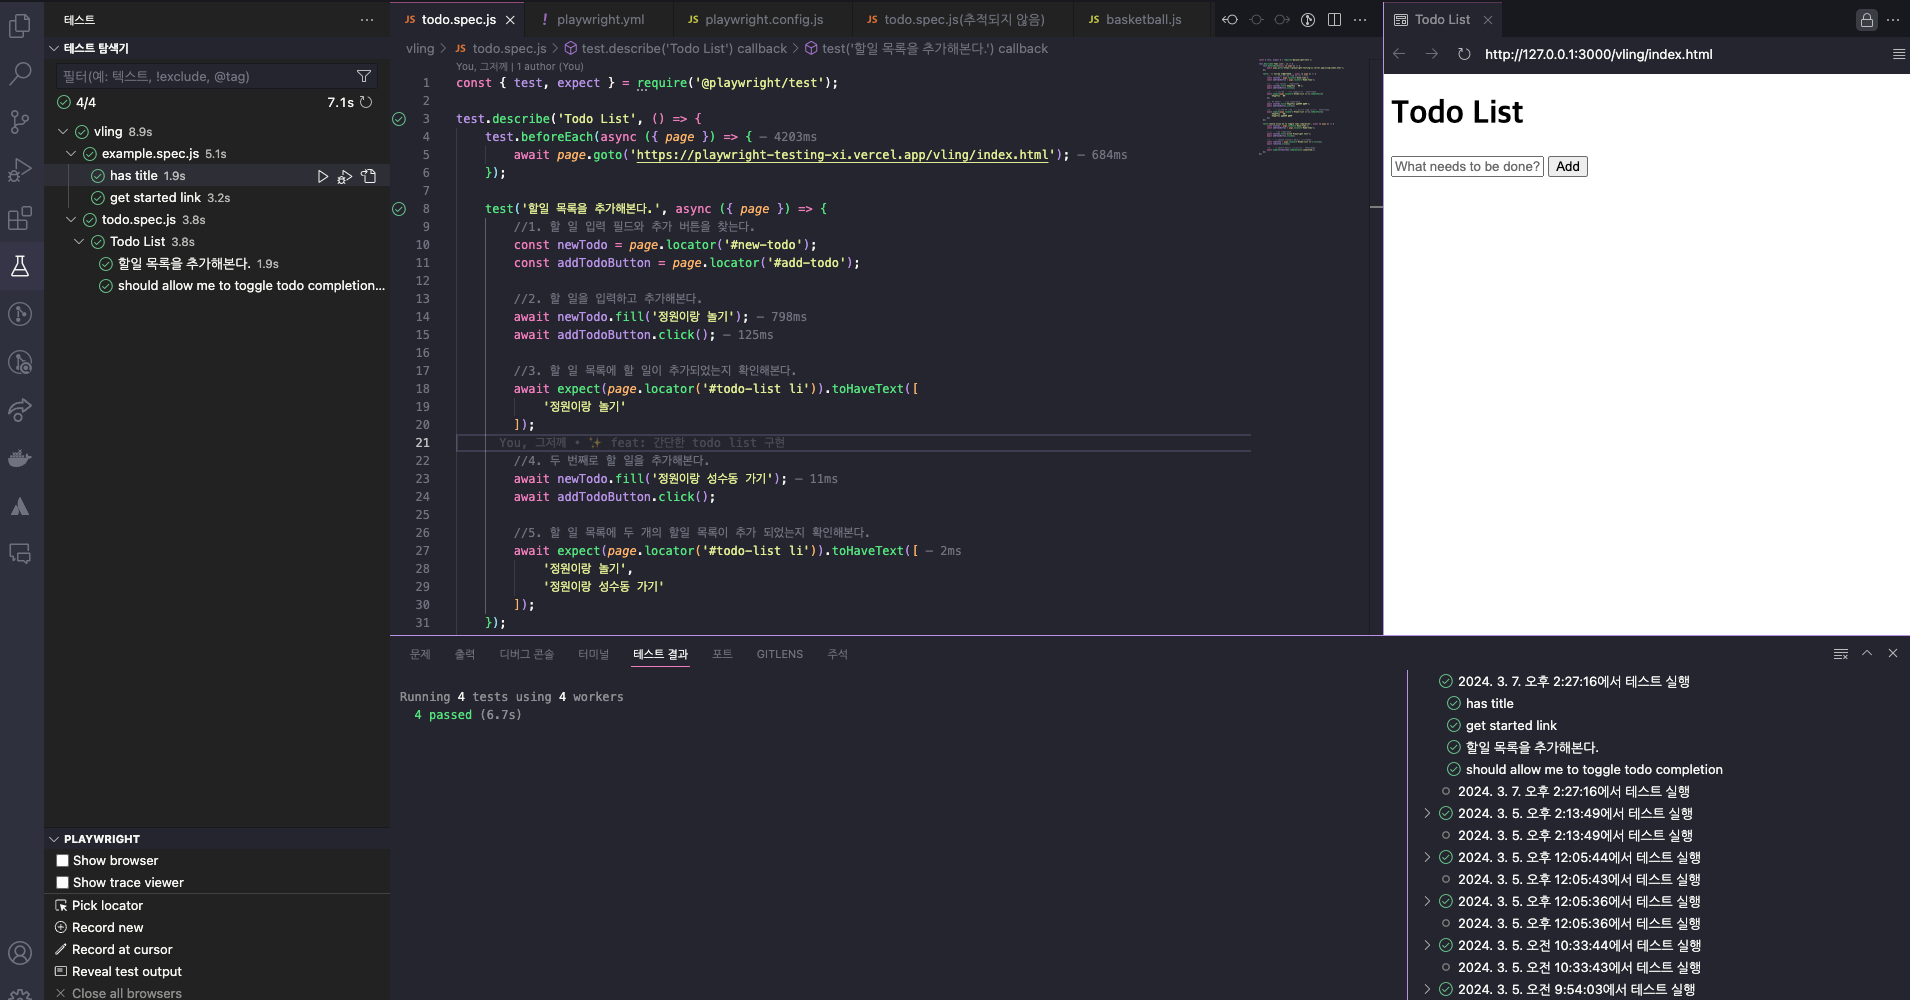The height and width of the screenshot is (1000, 1910).
Task: Run the 'has title' test with play icon
Action: (322, 176)
